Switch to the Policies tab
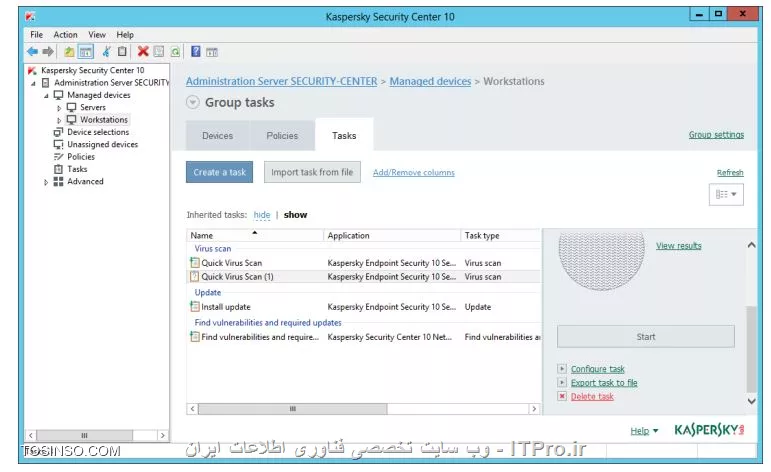 (282, 135)
